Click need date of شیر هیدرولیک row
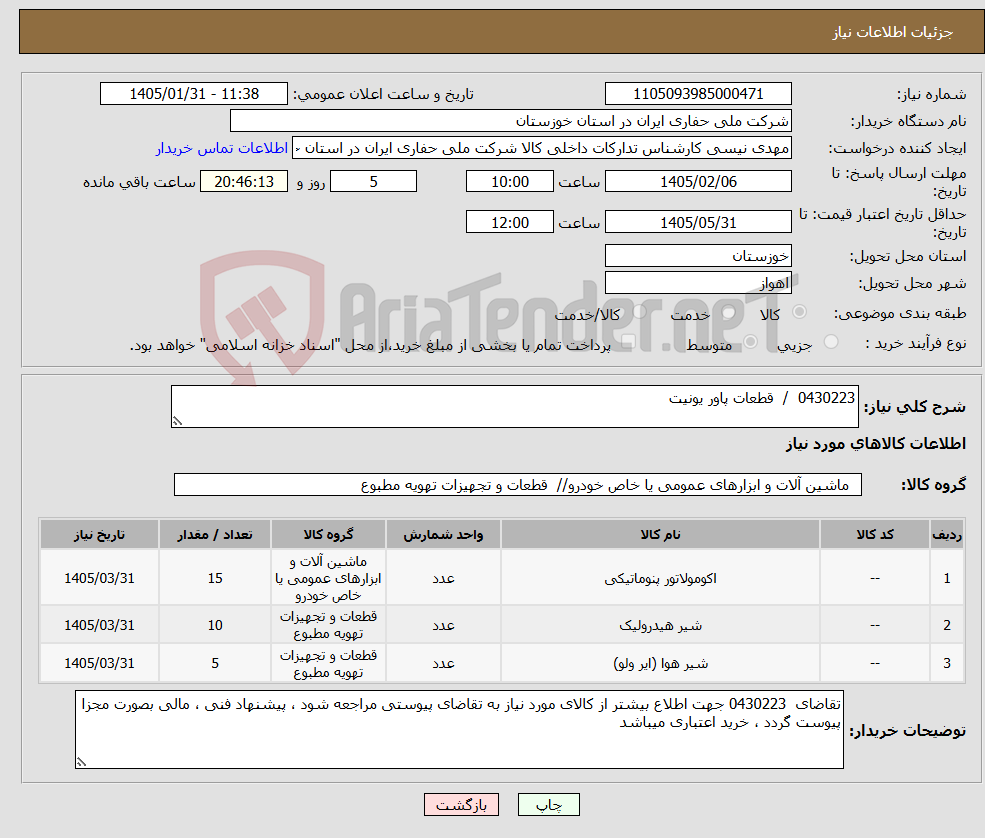Viewport: 985px width, 838px height. click(x=99, y=625)
